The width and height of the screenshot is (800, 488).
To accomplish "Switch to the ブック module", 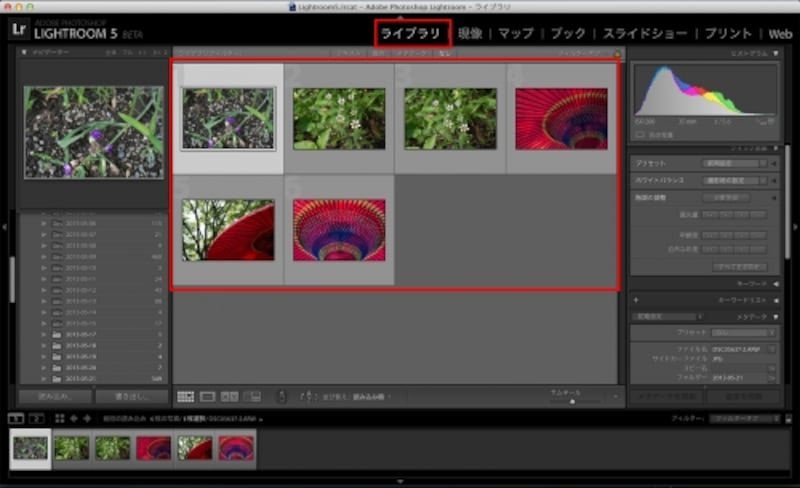I will [568, 34].
